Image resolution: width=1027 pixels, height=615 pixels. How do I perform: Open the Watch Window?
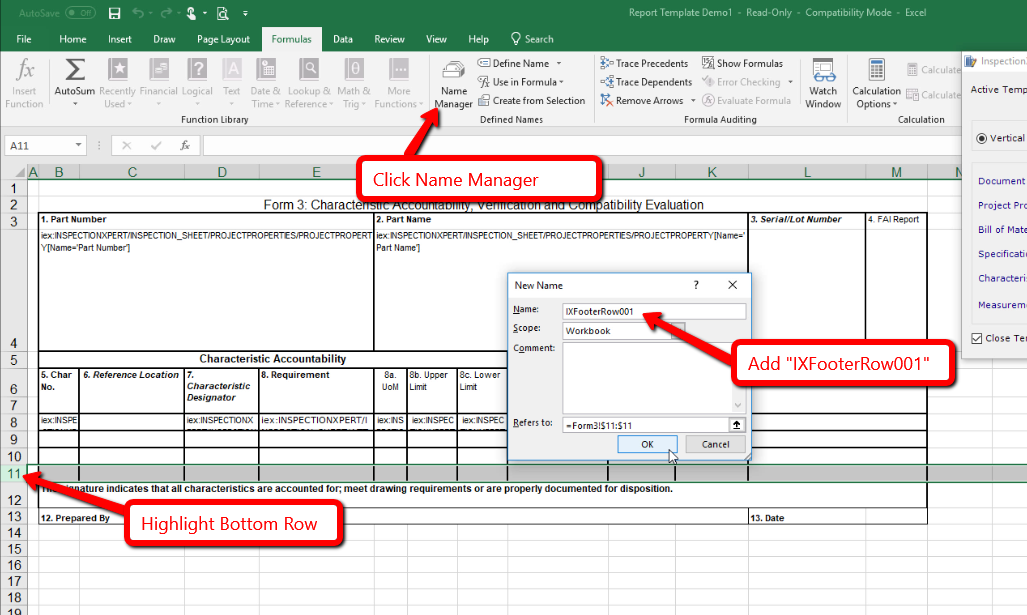pos(823,82)
